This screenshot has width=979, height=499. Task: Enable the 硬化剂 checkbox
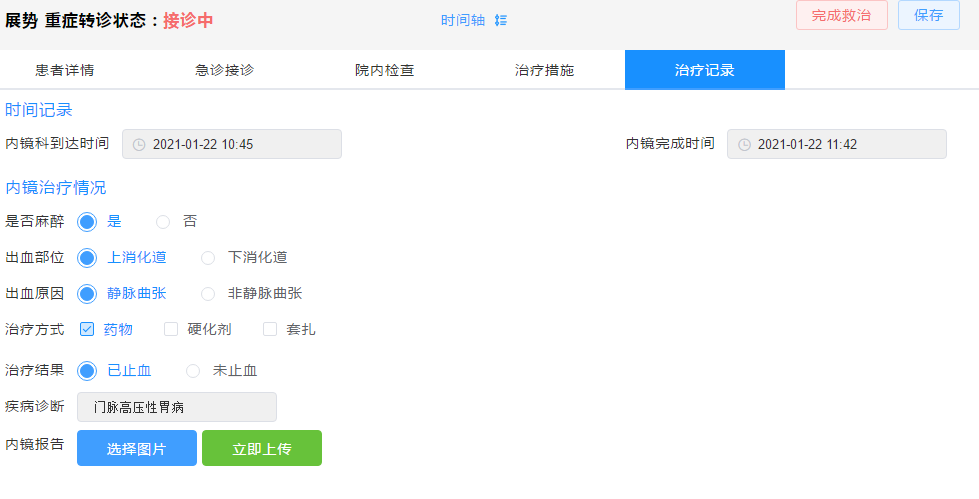[171, 329]
